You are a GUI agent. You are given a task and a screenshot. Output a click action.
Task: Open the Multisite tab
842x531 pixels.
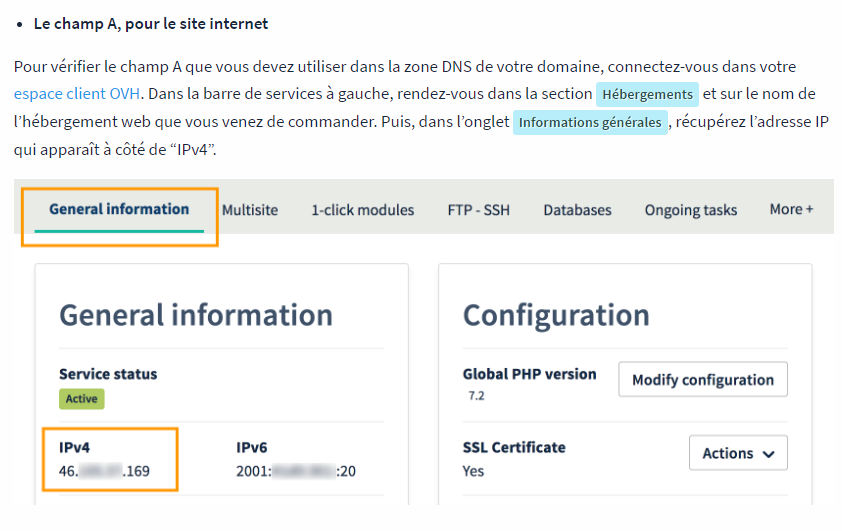click(249, 210)
